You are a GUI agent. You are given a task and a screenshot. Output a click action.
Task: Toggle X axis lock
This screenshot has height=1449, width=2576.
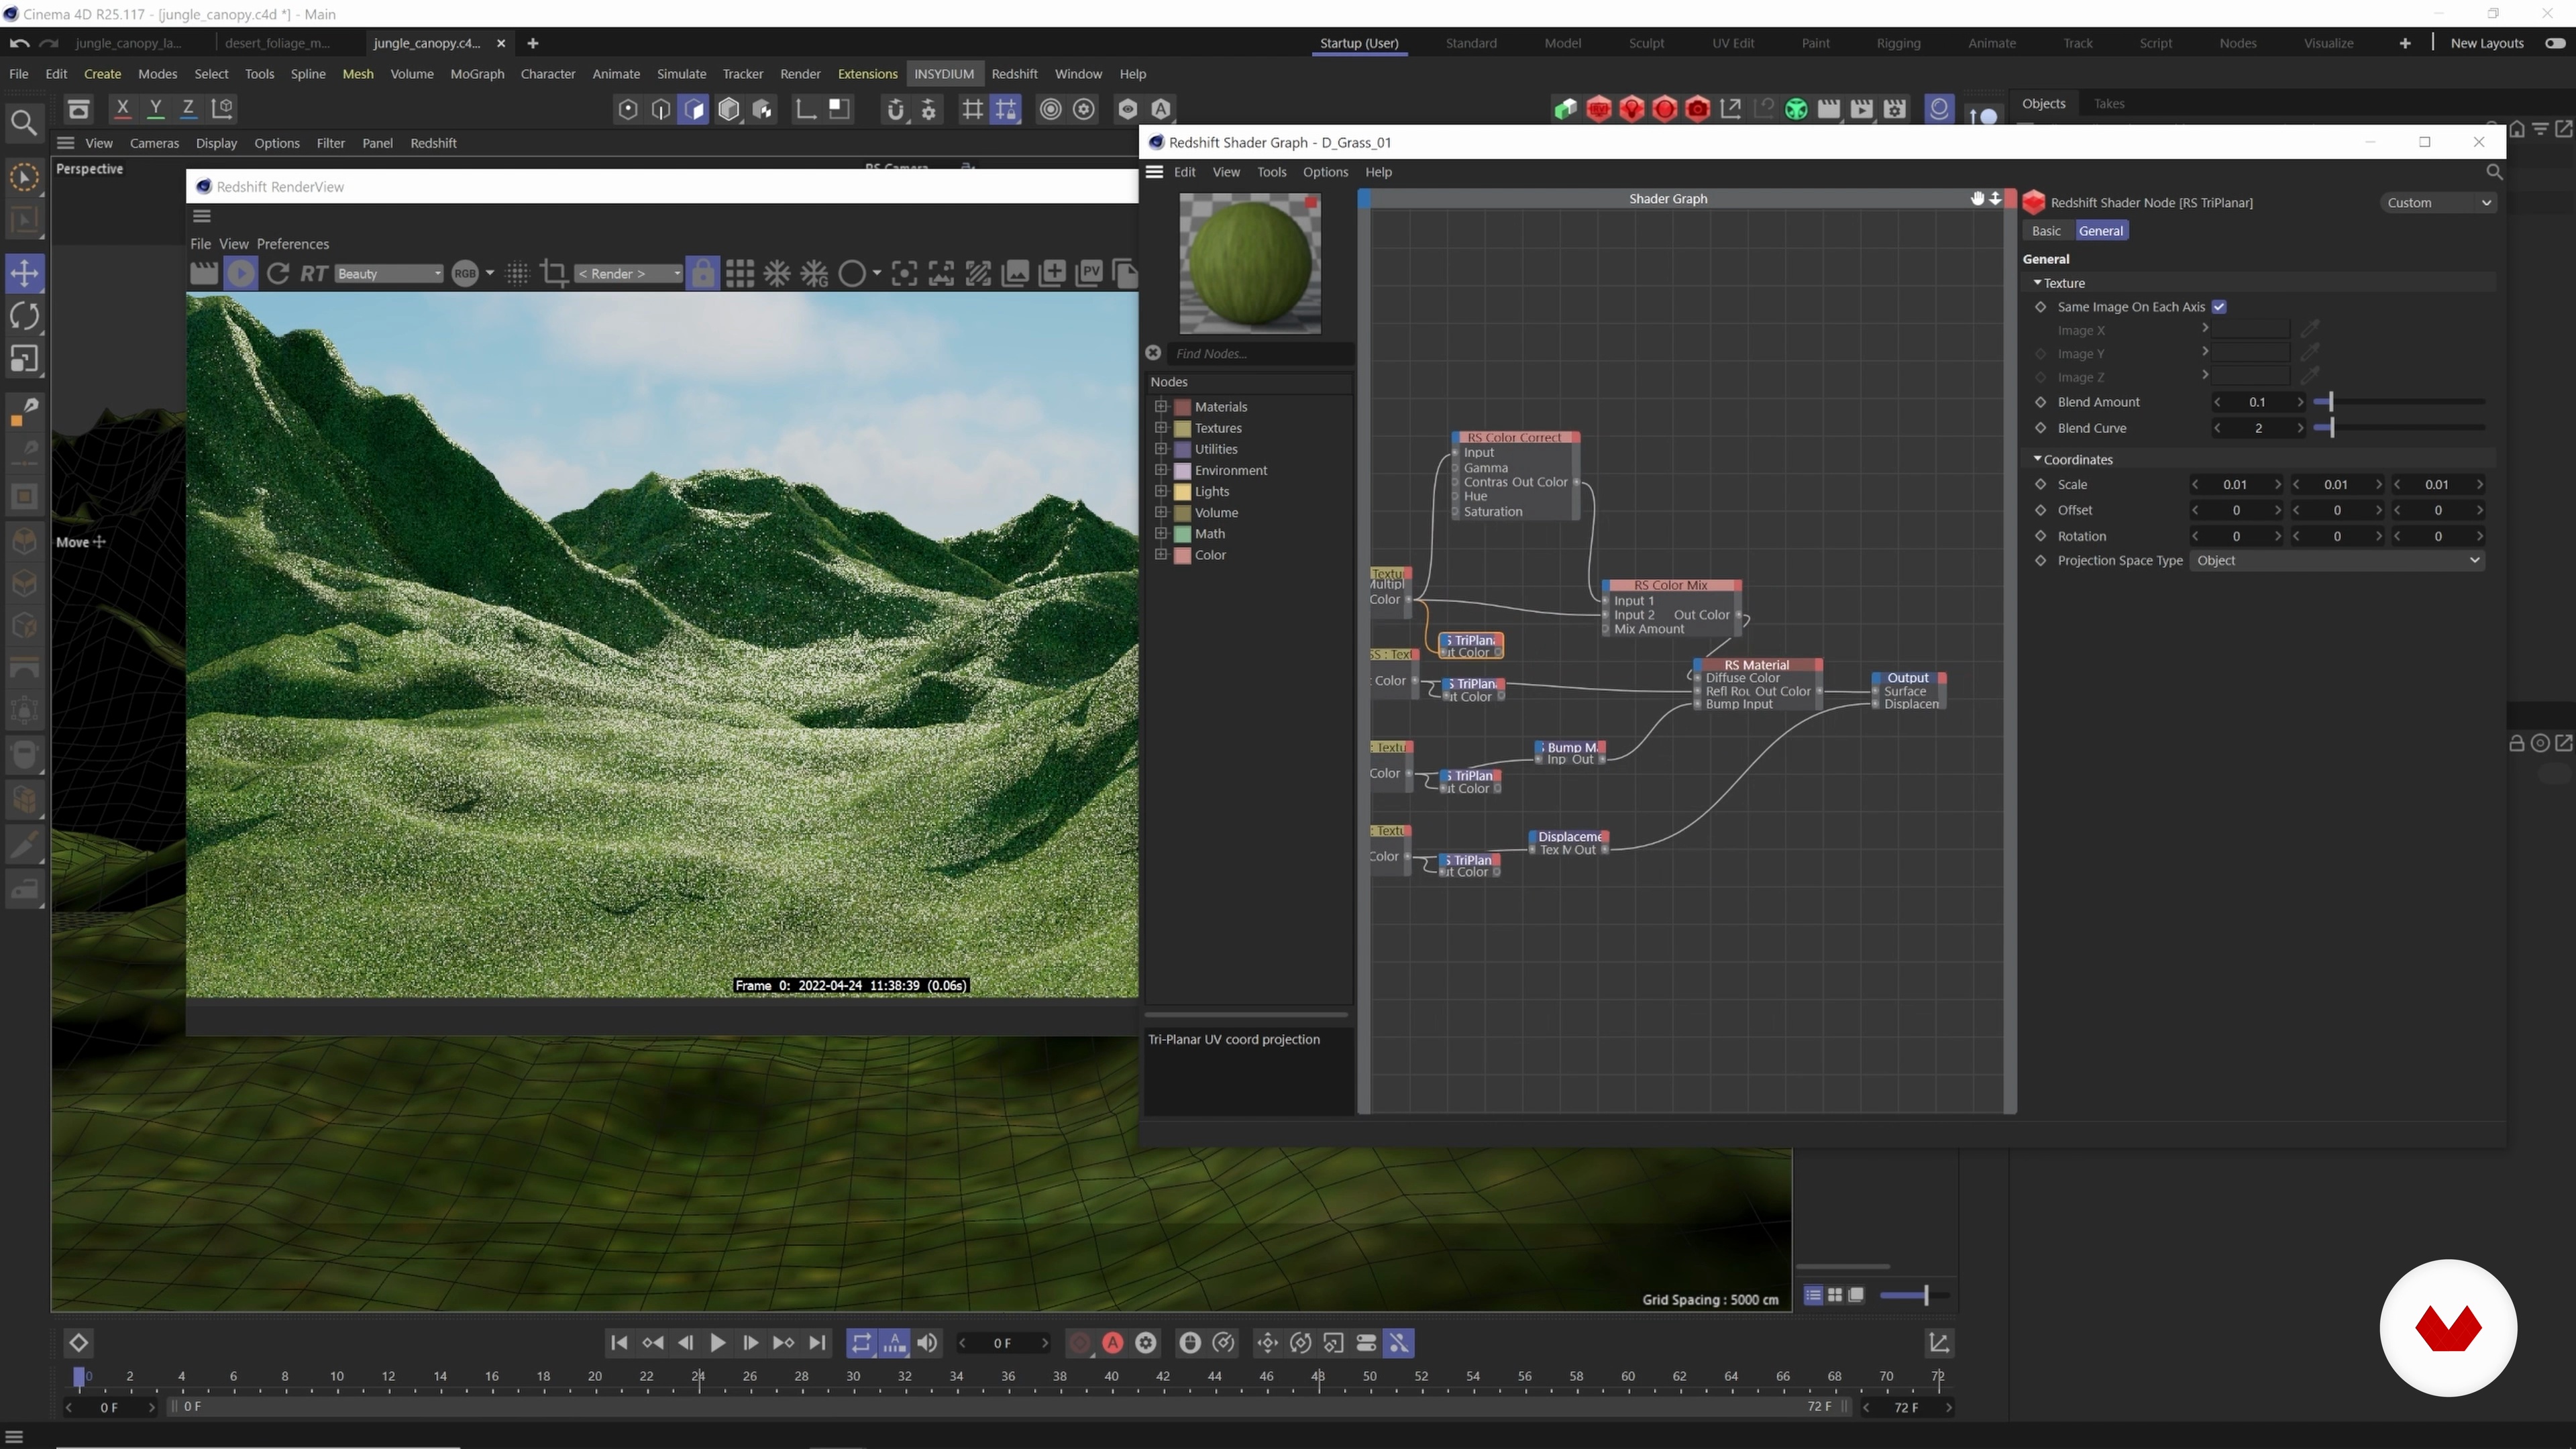(x=123, y=108)
